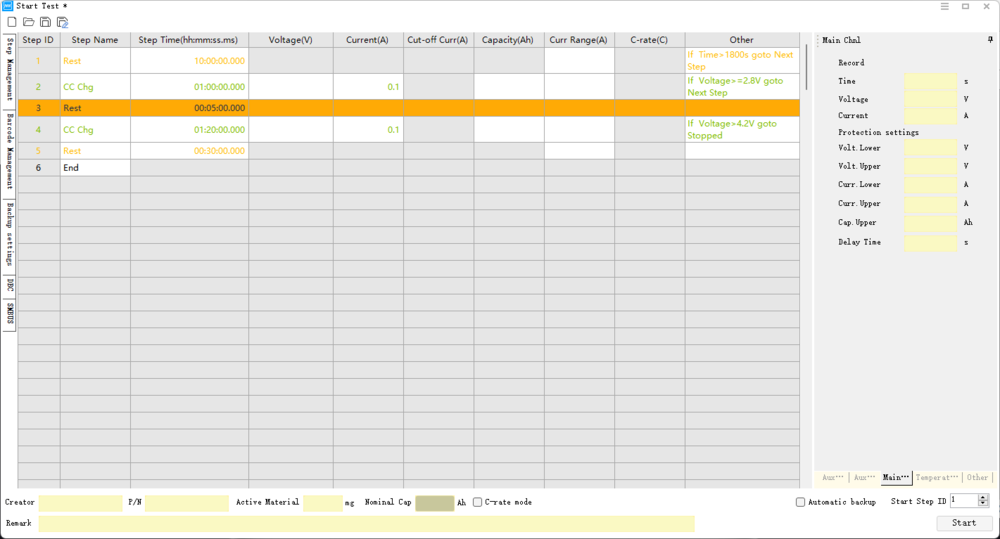Toggle the Automatic backup checkbox
Viewport: 1000px width, 539px height.
click(800, 502)
